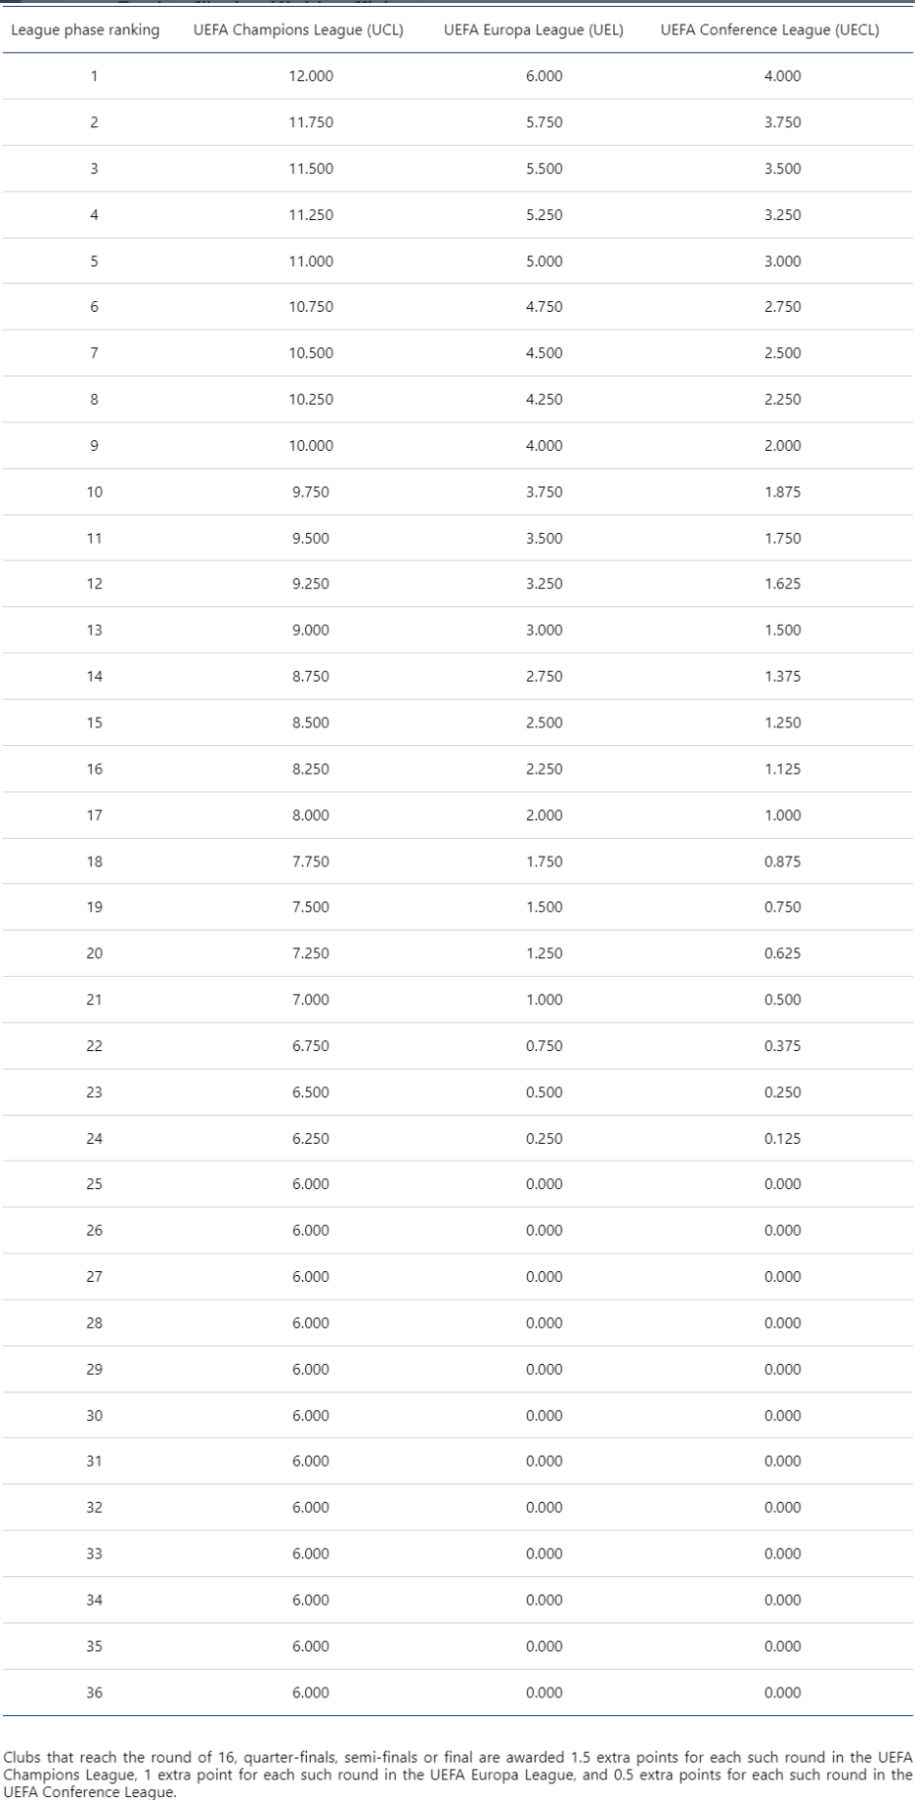Click ranking number 30 in first column

coord(94,1415)
